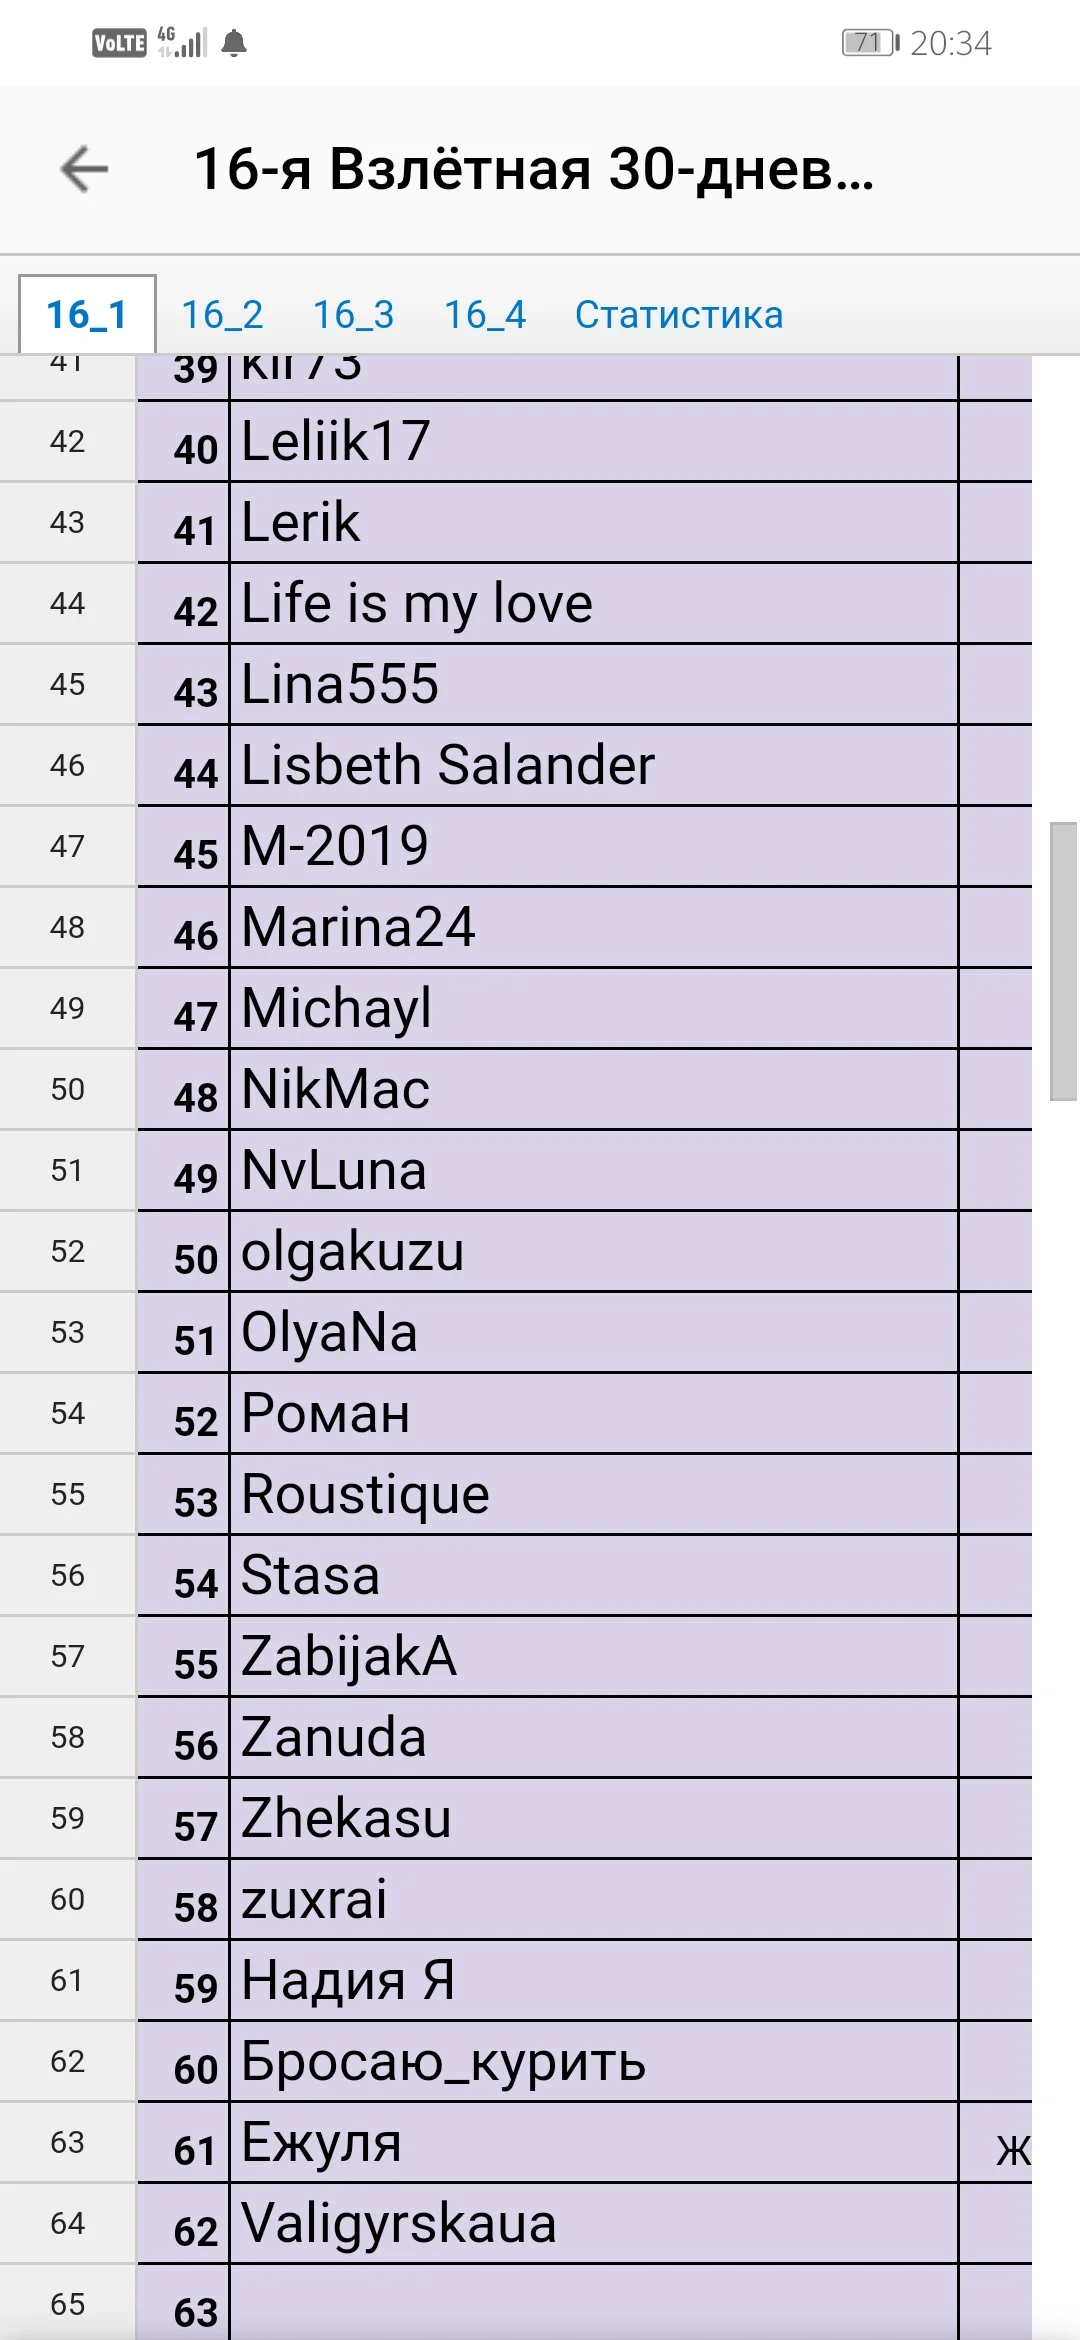Switch to the 16_2 tab

[x=221, y=314]
